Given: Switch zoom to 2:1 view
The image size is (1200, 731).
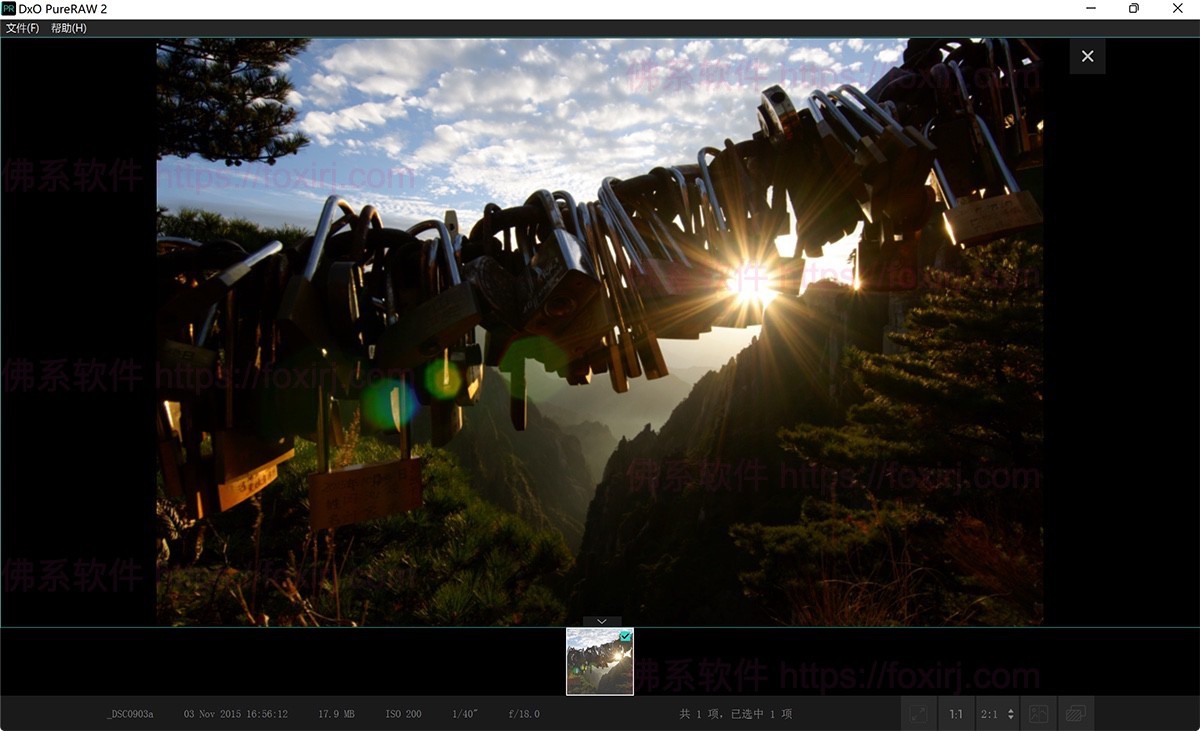Looking at the screenshot, I should pos(990,714).
